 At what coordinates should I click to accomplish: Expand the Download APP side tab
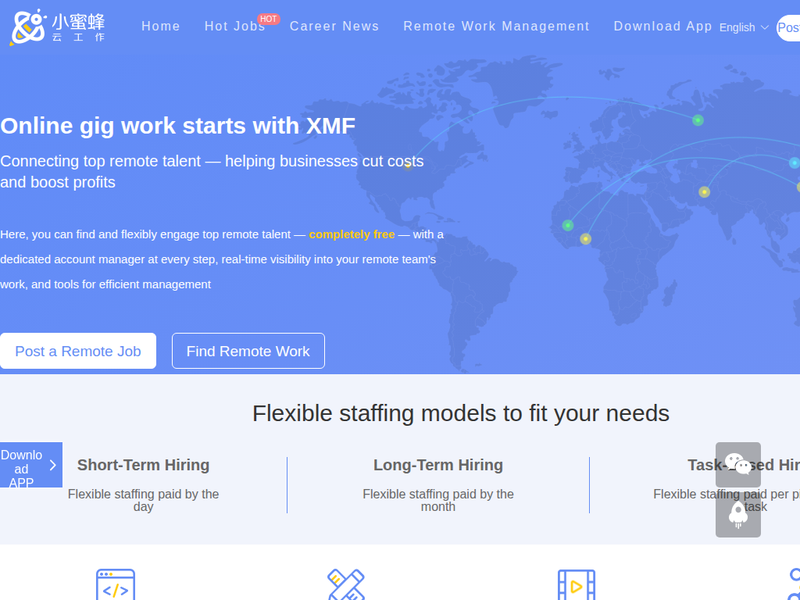tap(31, 465)
